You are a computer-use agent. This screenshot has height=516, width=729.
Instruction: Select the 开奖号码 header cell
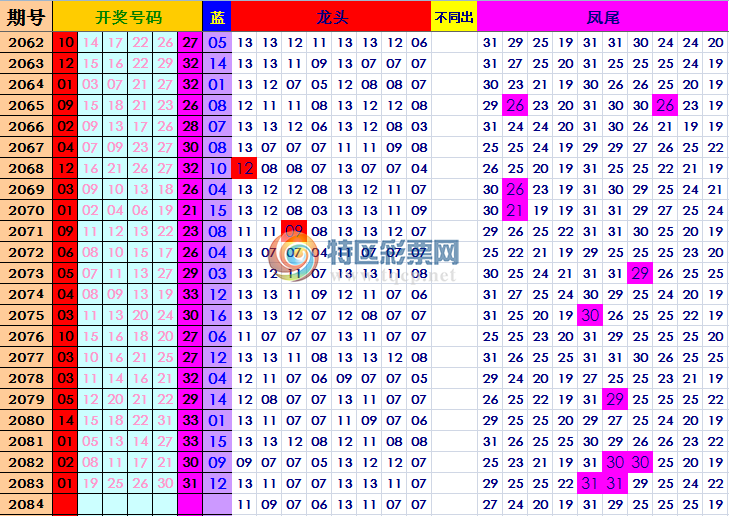[x=127, y=16]
